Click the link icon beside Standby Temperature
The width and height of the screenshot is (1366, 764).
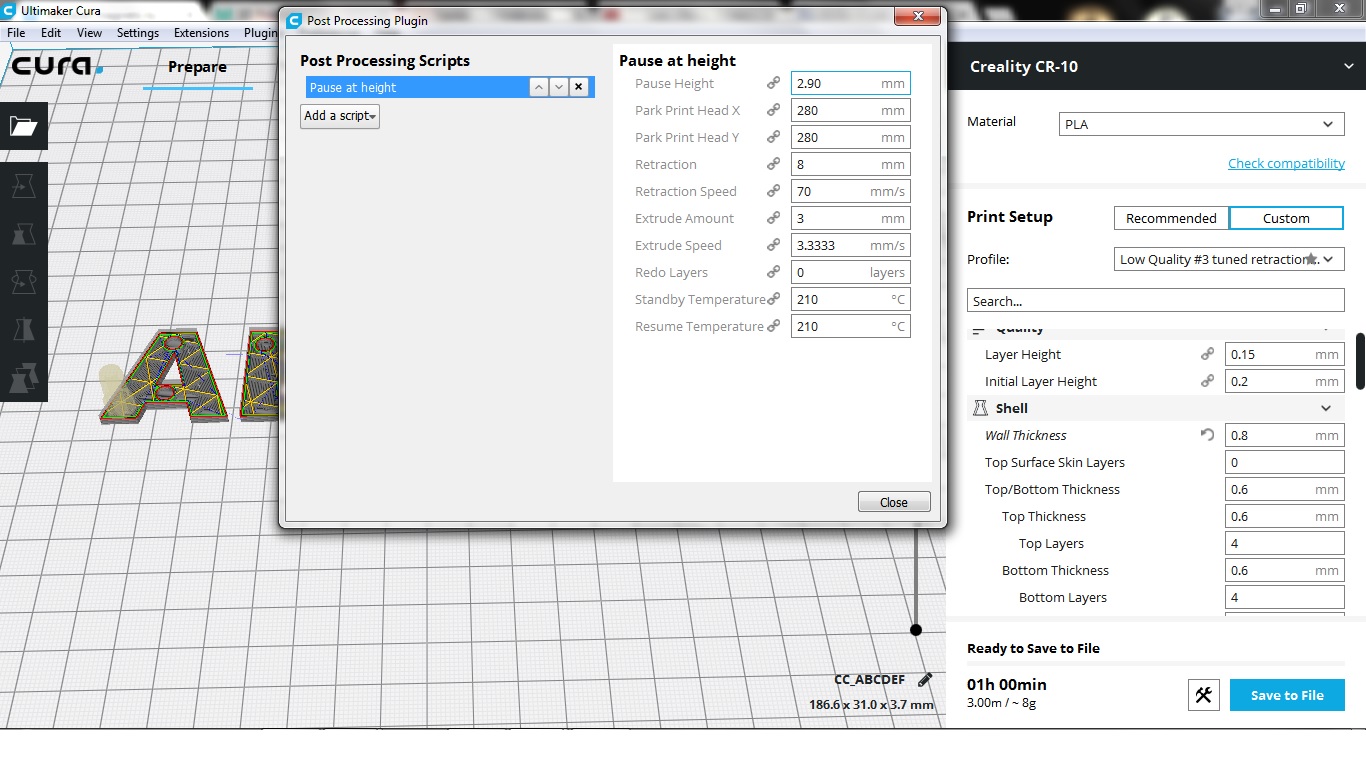(773, 299)
